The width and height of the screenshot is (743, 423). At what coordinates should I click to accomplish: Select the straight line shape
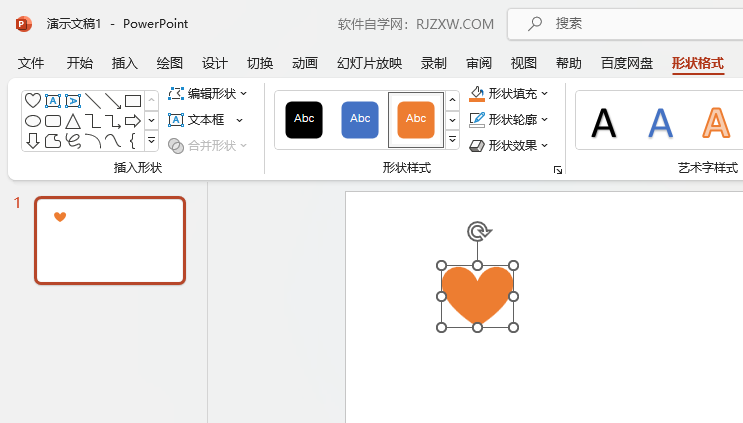[93, 100]
